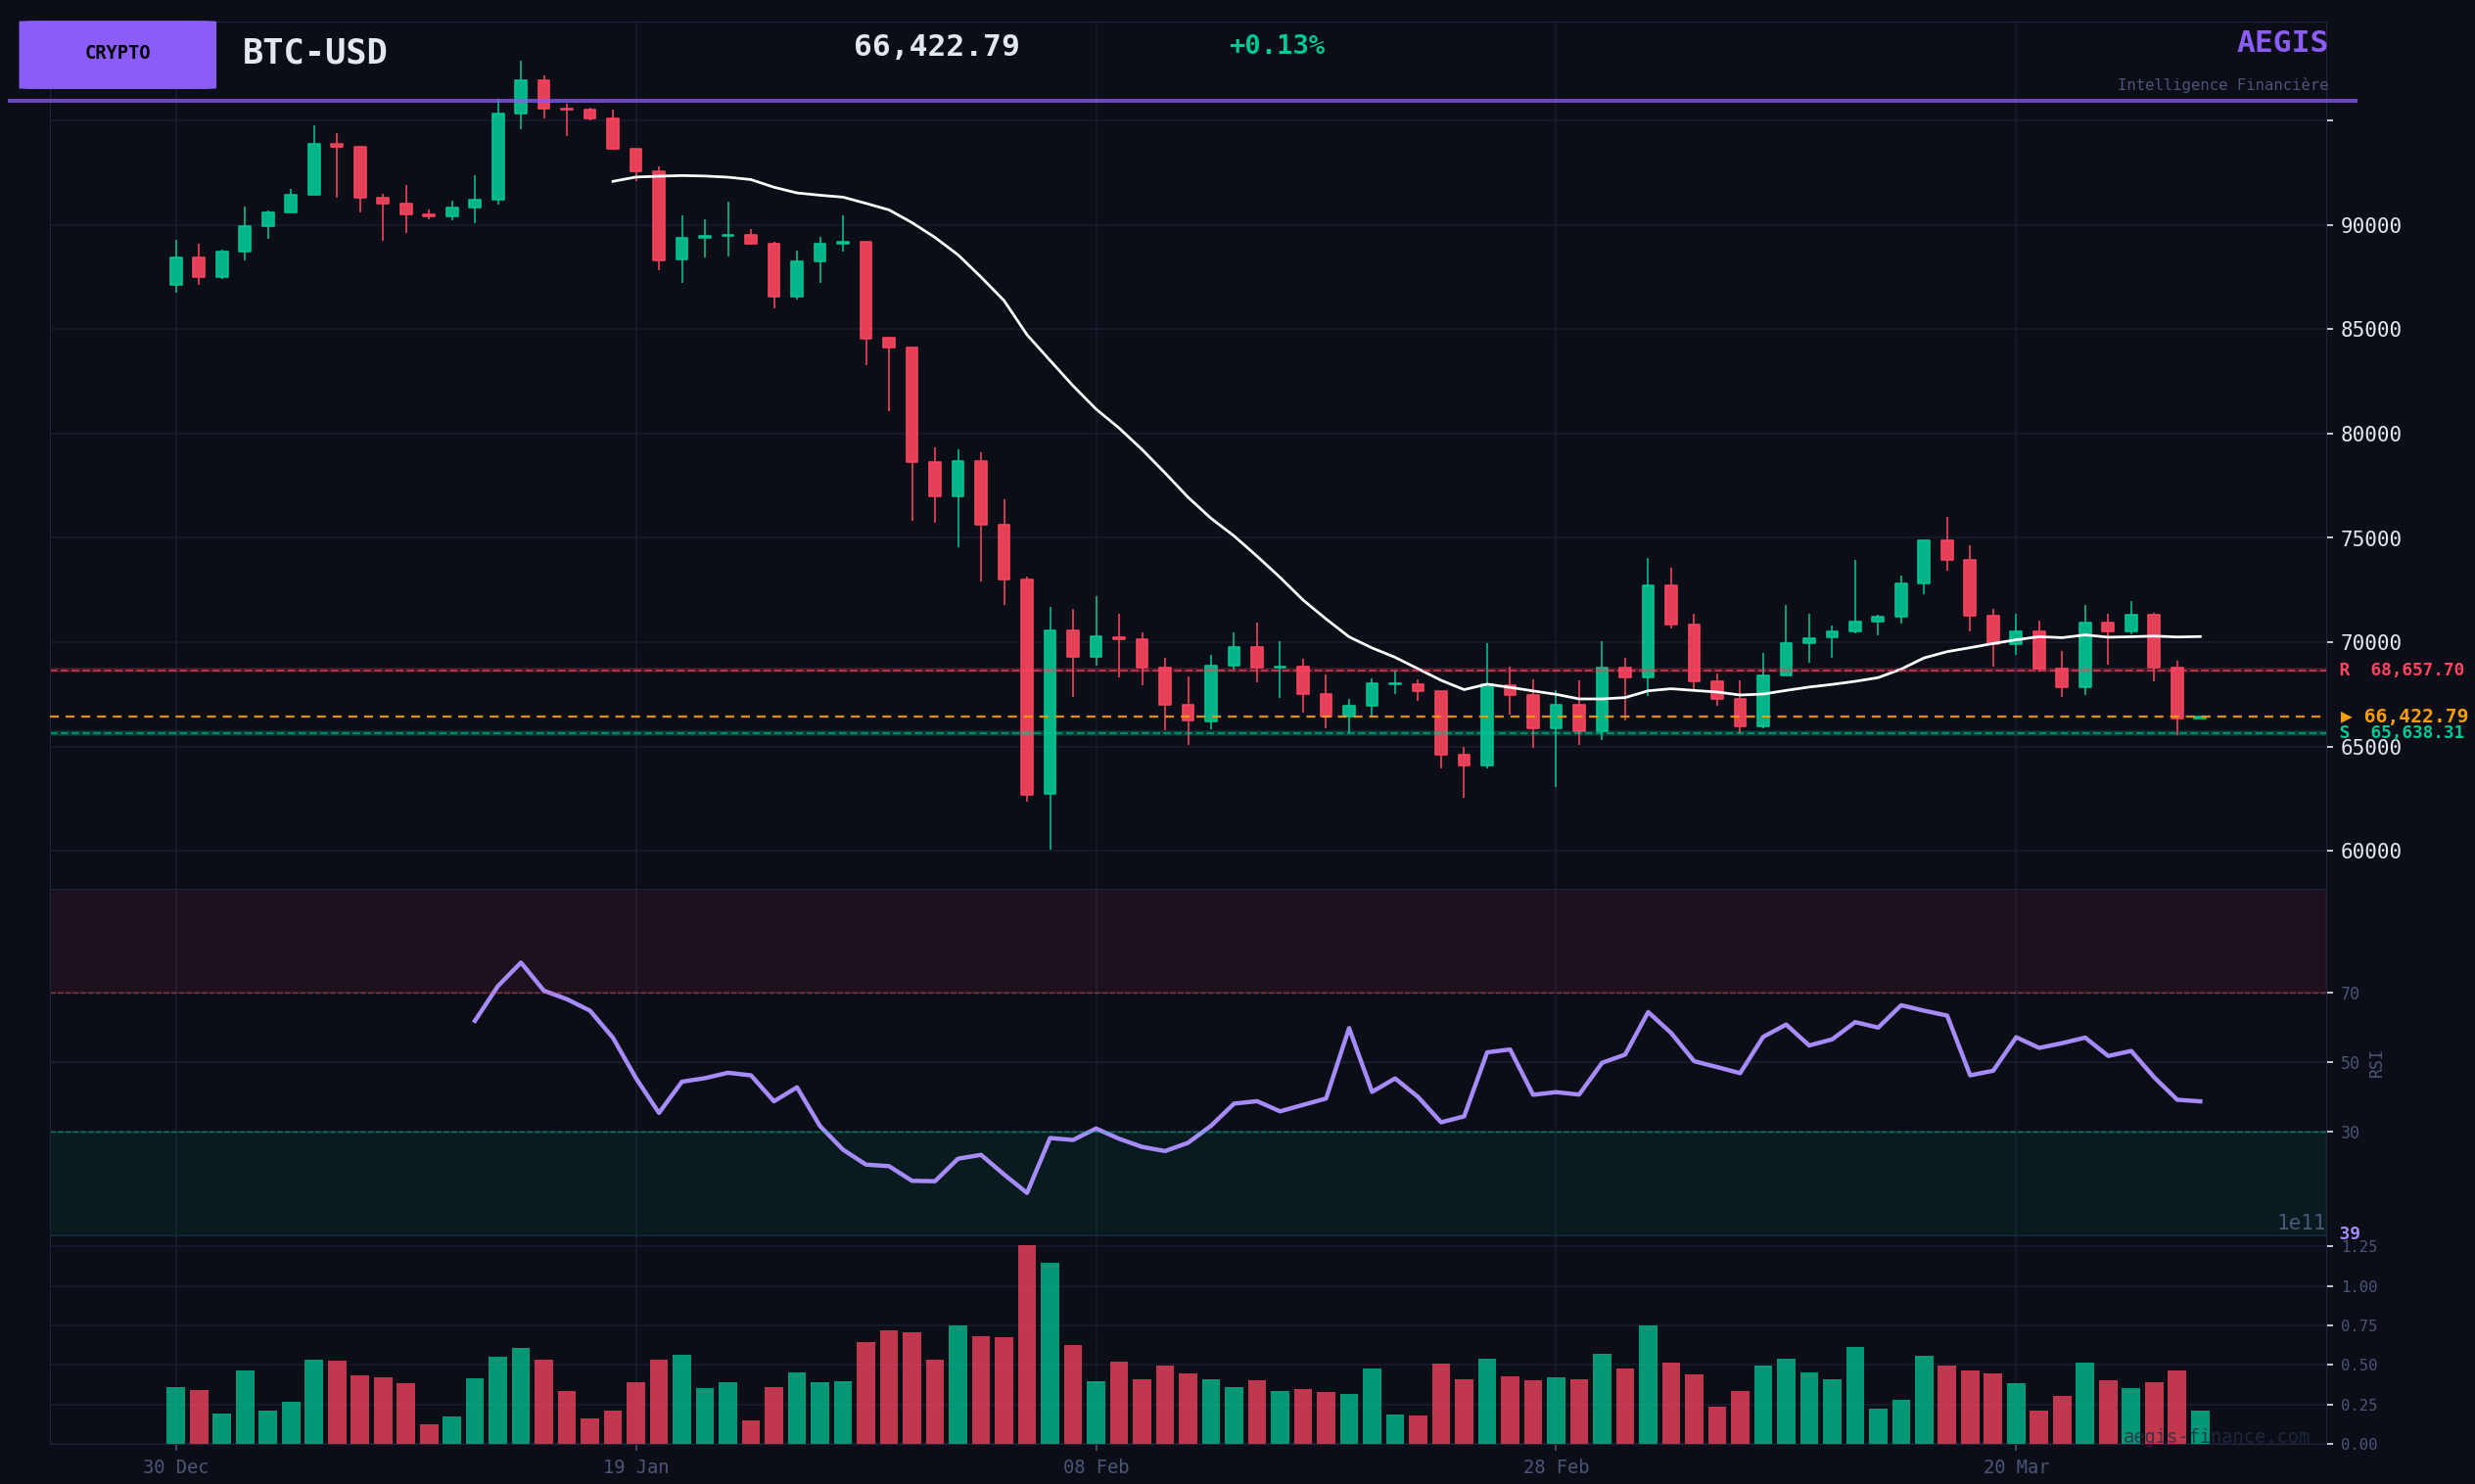Screen dimensions: 2475x1484
Task: Click the 19 Jan date label
Action: 636,1467
